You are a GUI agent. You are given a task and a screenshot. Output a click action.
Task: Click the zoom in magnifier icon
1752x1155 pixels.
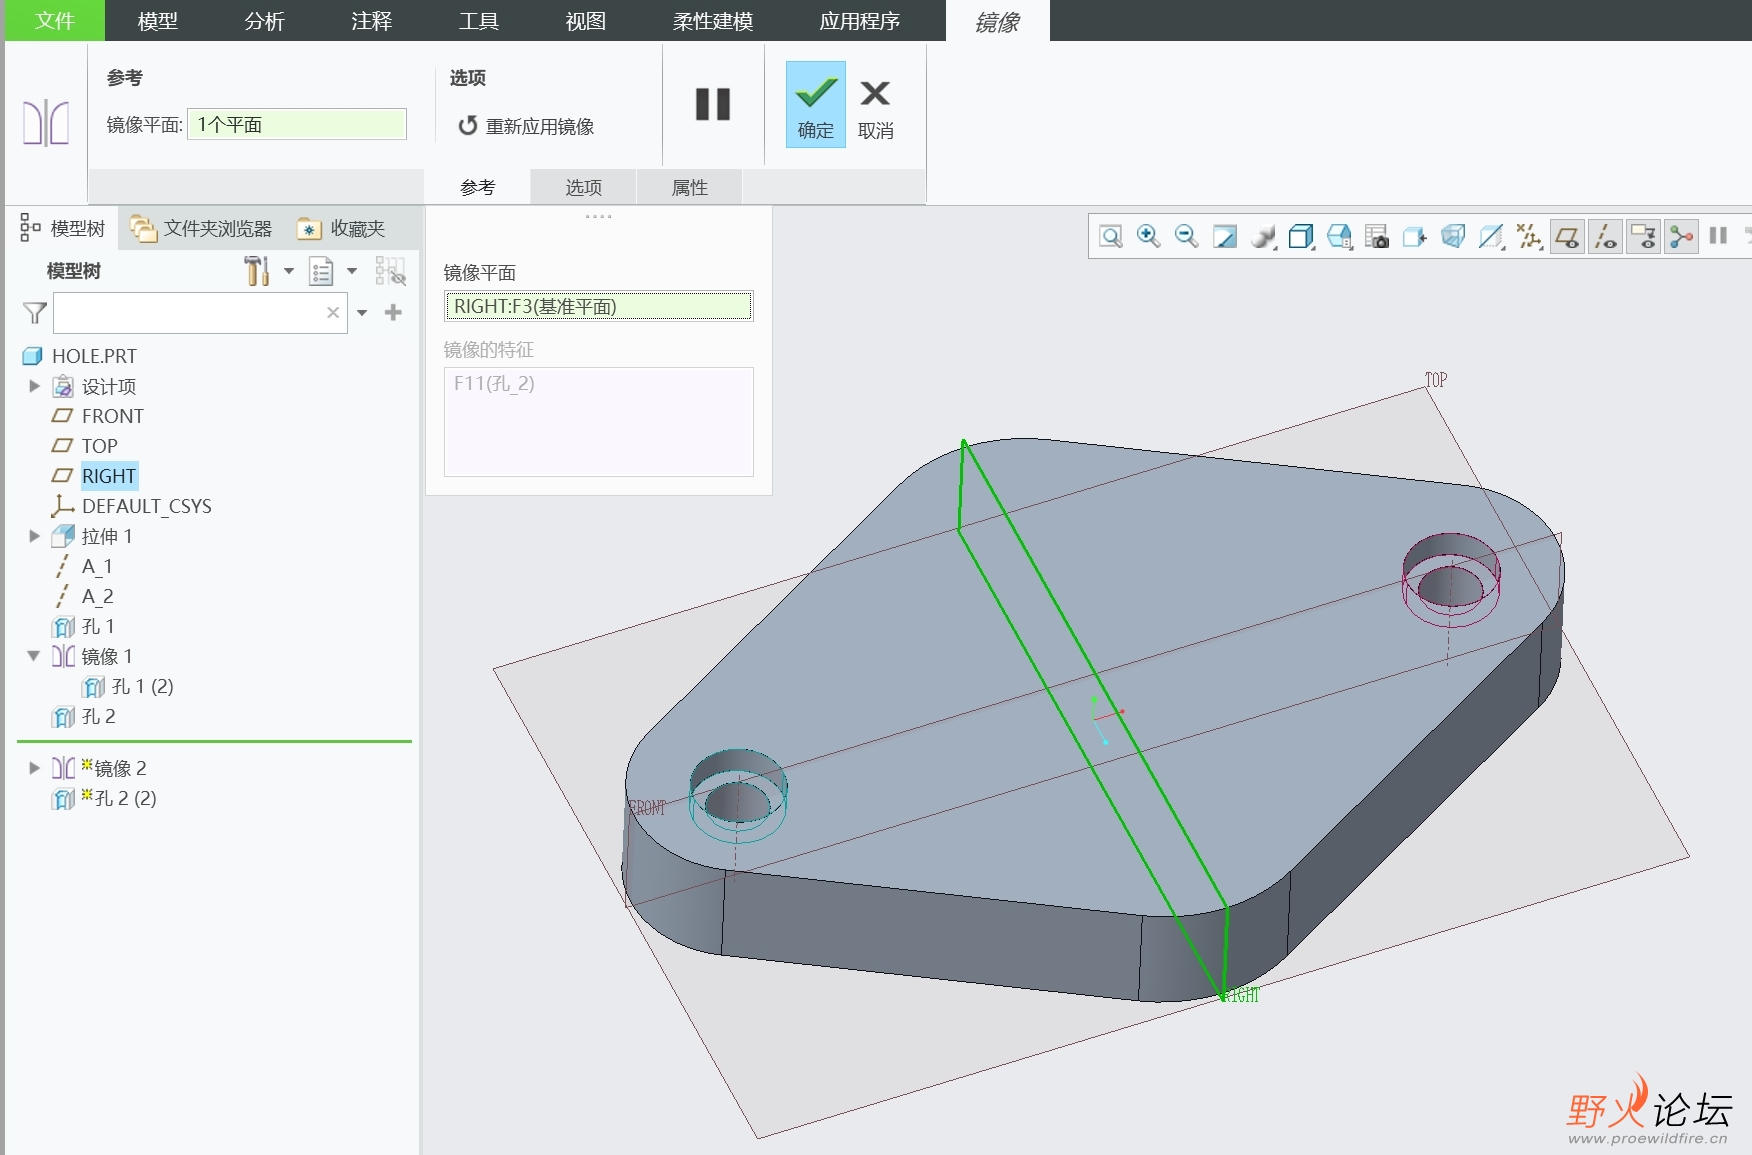[1148, 237]
